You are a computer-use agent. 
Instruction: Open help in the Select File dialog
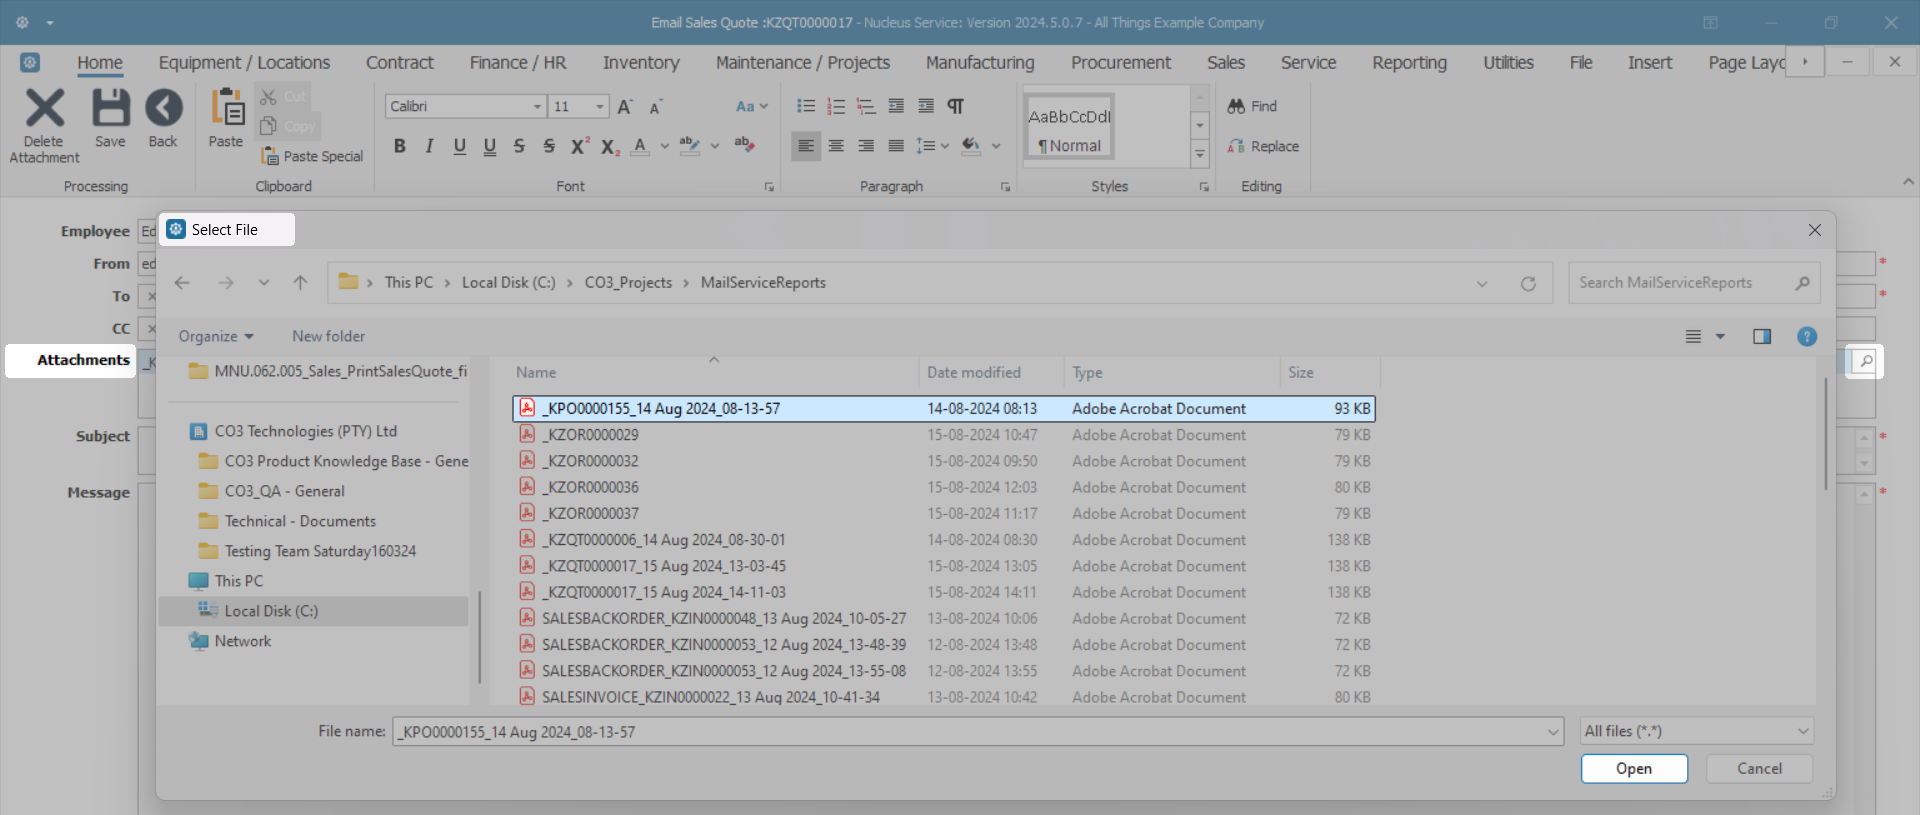point(1806,337)
